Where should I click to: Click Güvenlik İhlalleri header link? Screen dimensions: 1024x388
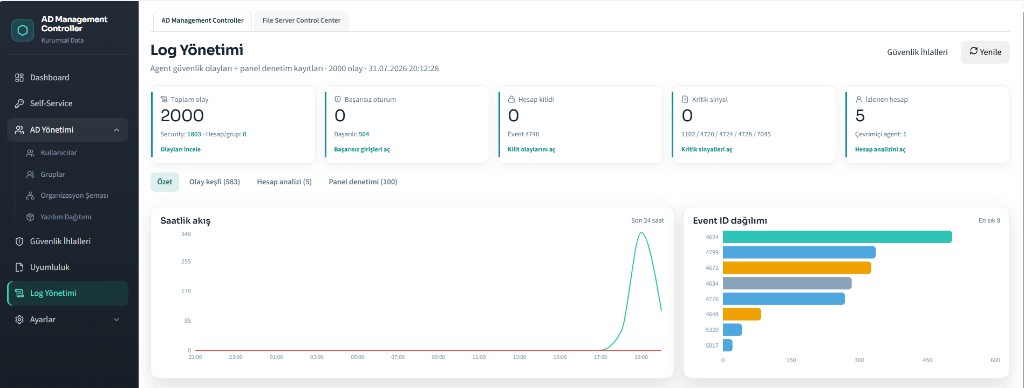coord(917,52)
